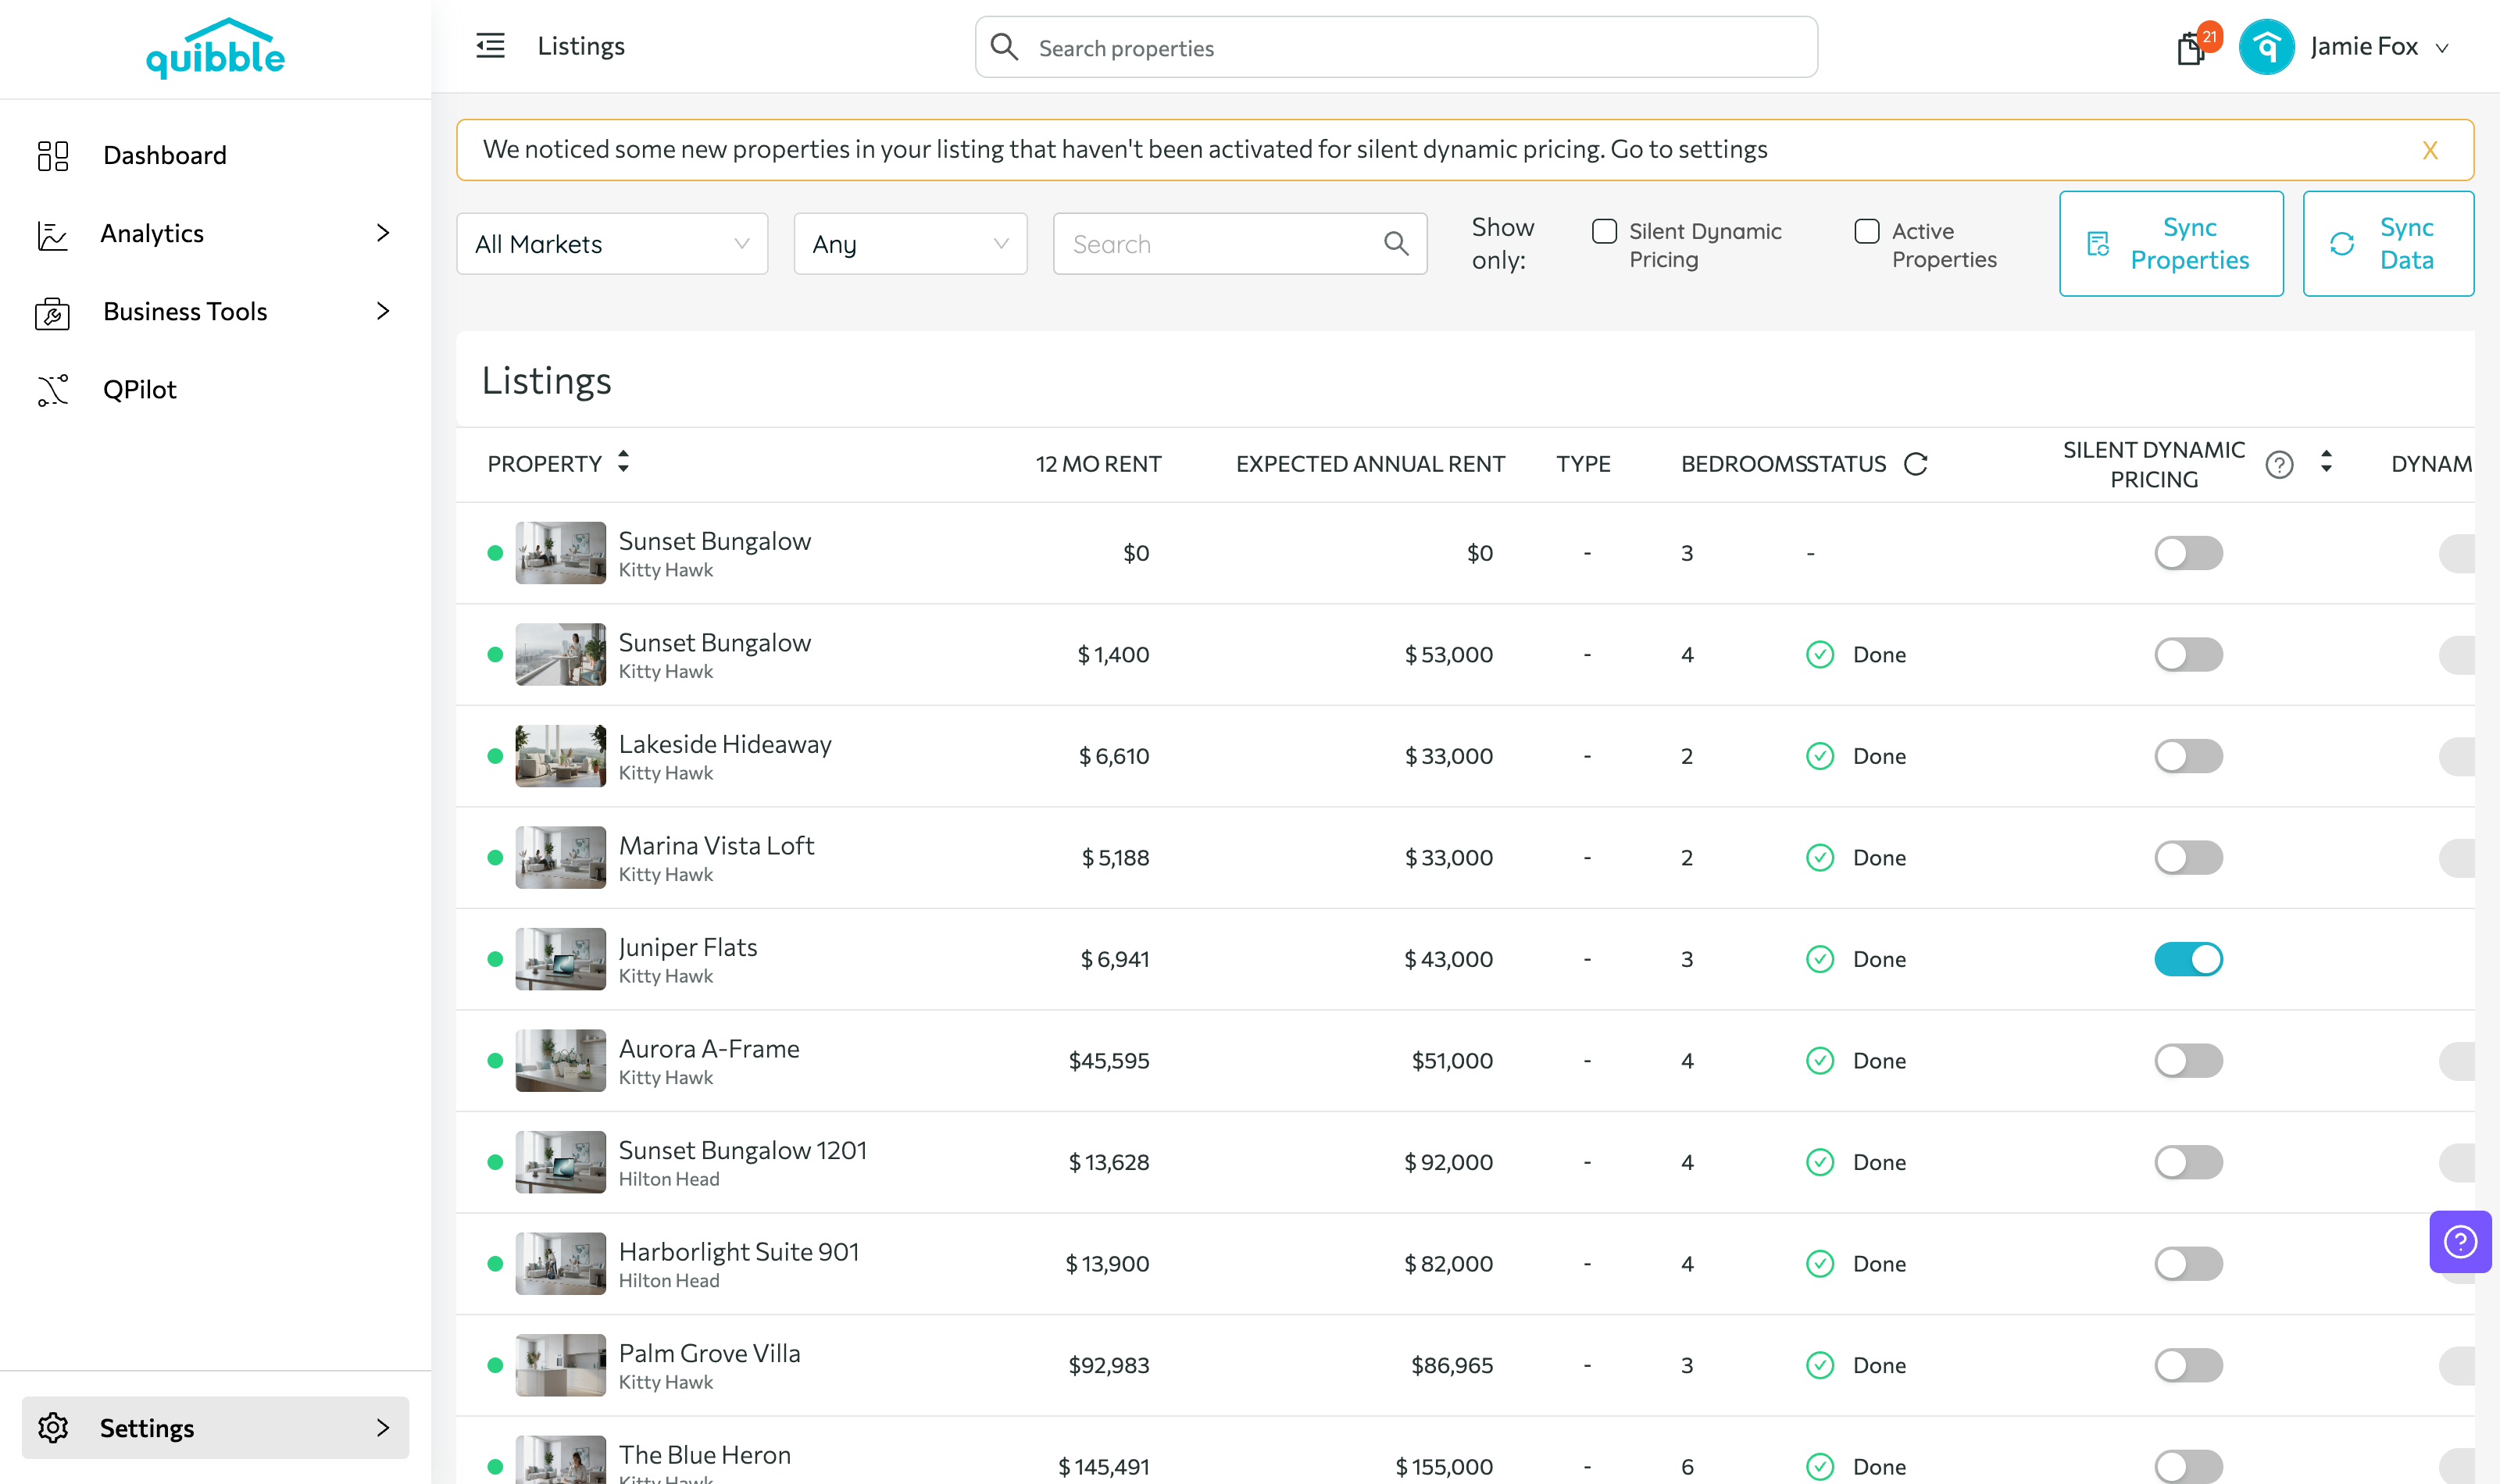Click the $92,000 expected annual rent cell
Image resolution: width=2500 pixels, height=1484 pixels.
coord(1448,1162)
